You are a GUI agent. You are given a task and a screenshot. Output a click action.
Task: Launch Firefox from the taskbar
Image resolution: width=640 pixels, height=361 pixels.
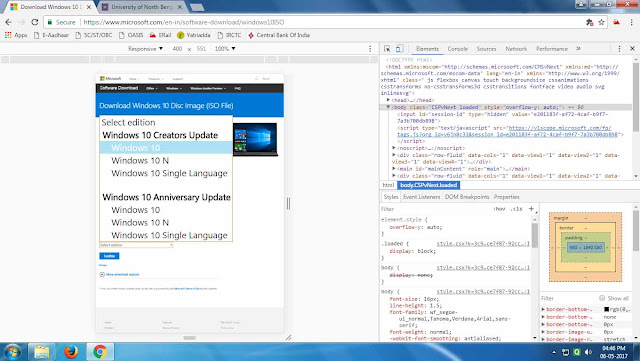point(71,352)
